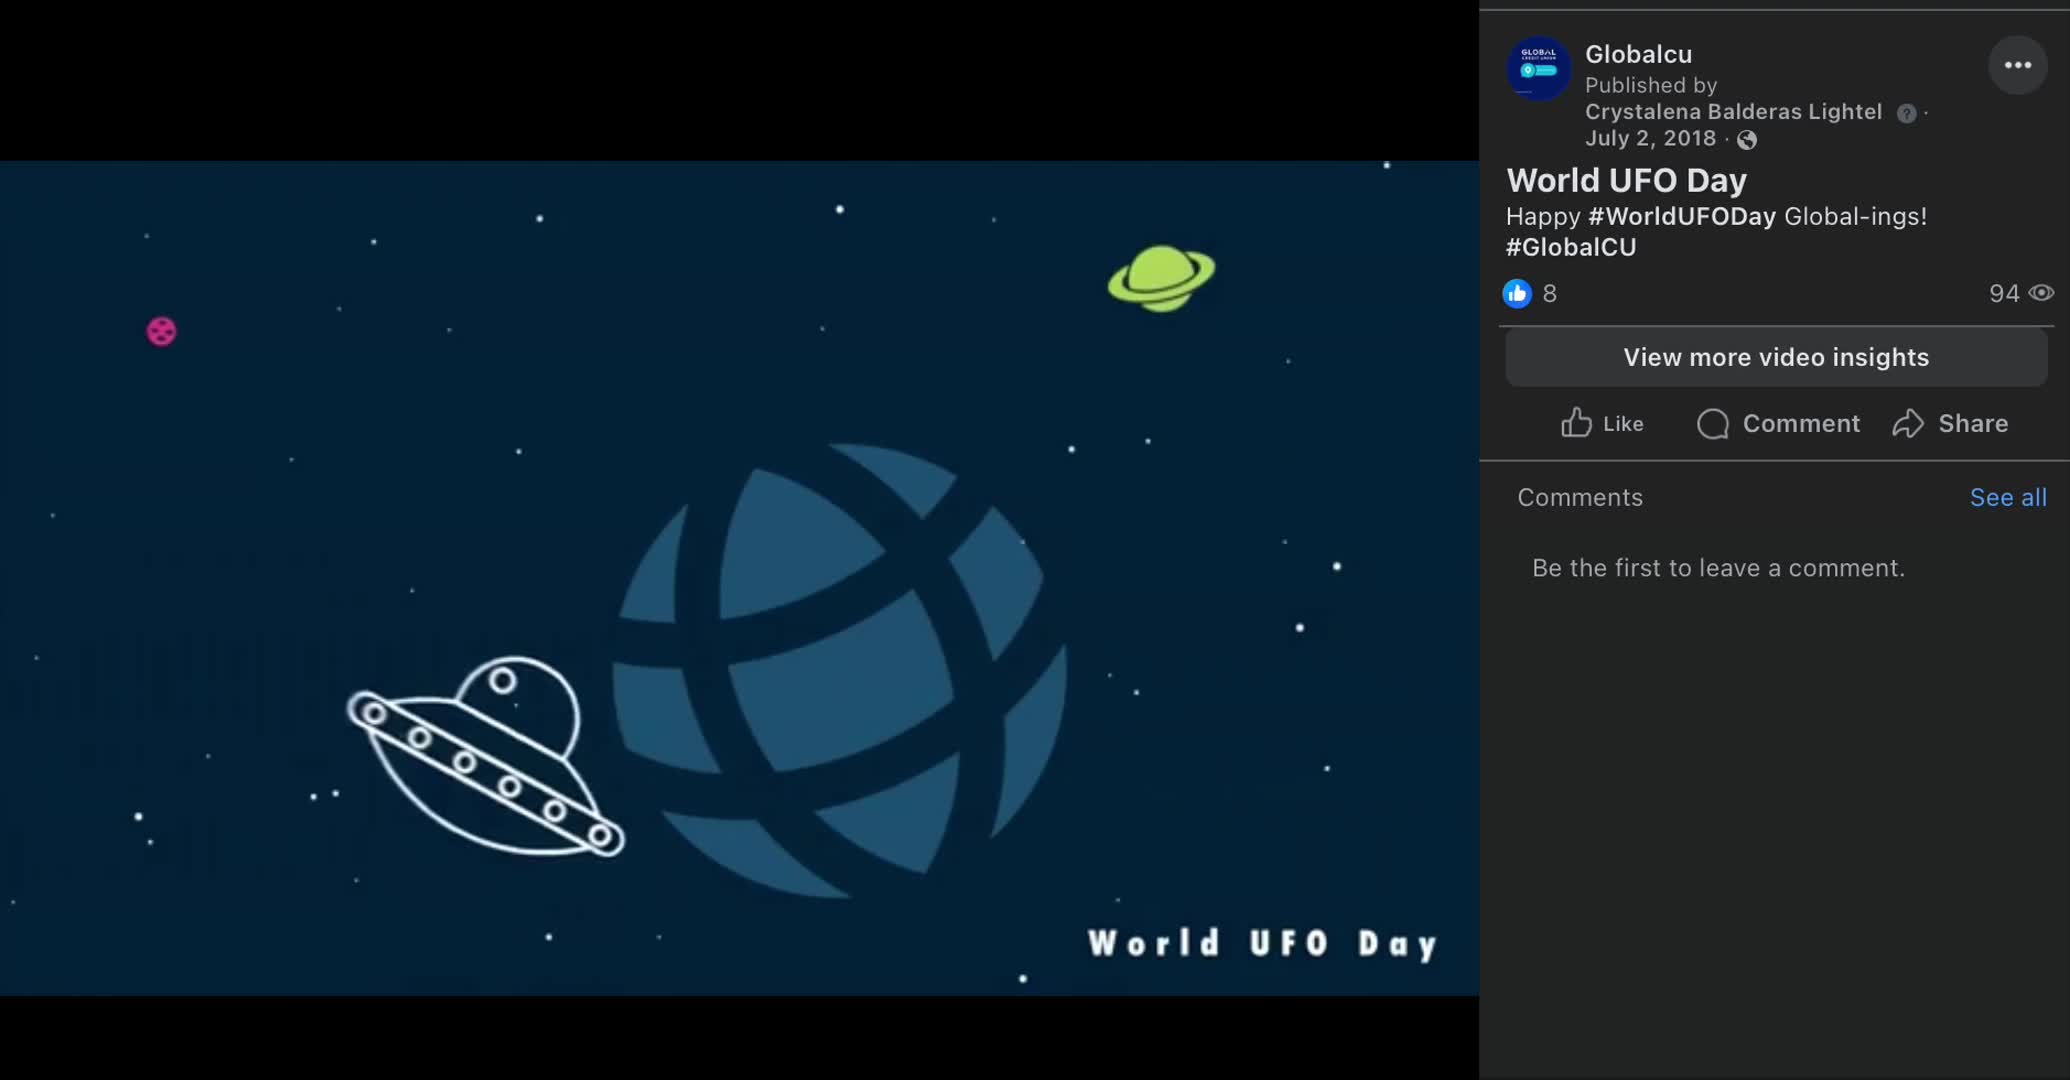This screenshot has width=2070, height=1080.
Task: Open the Globalcu page name link
Action: pos(1638,54)
